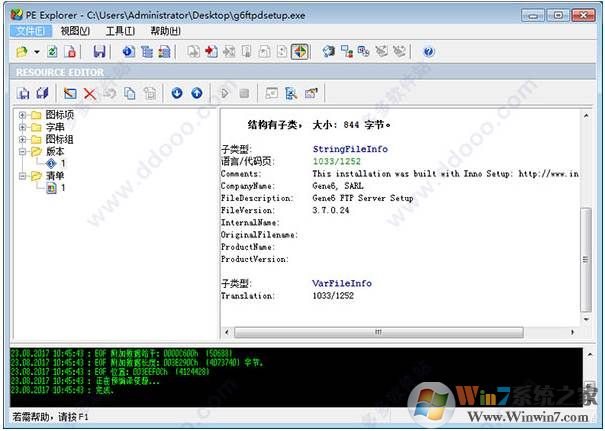This screenshot has height=431, width=605.
Task: Click the section headers toolbar icon
Action: point(164,52)
